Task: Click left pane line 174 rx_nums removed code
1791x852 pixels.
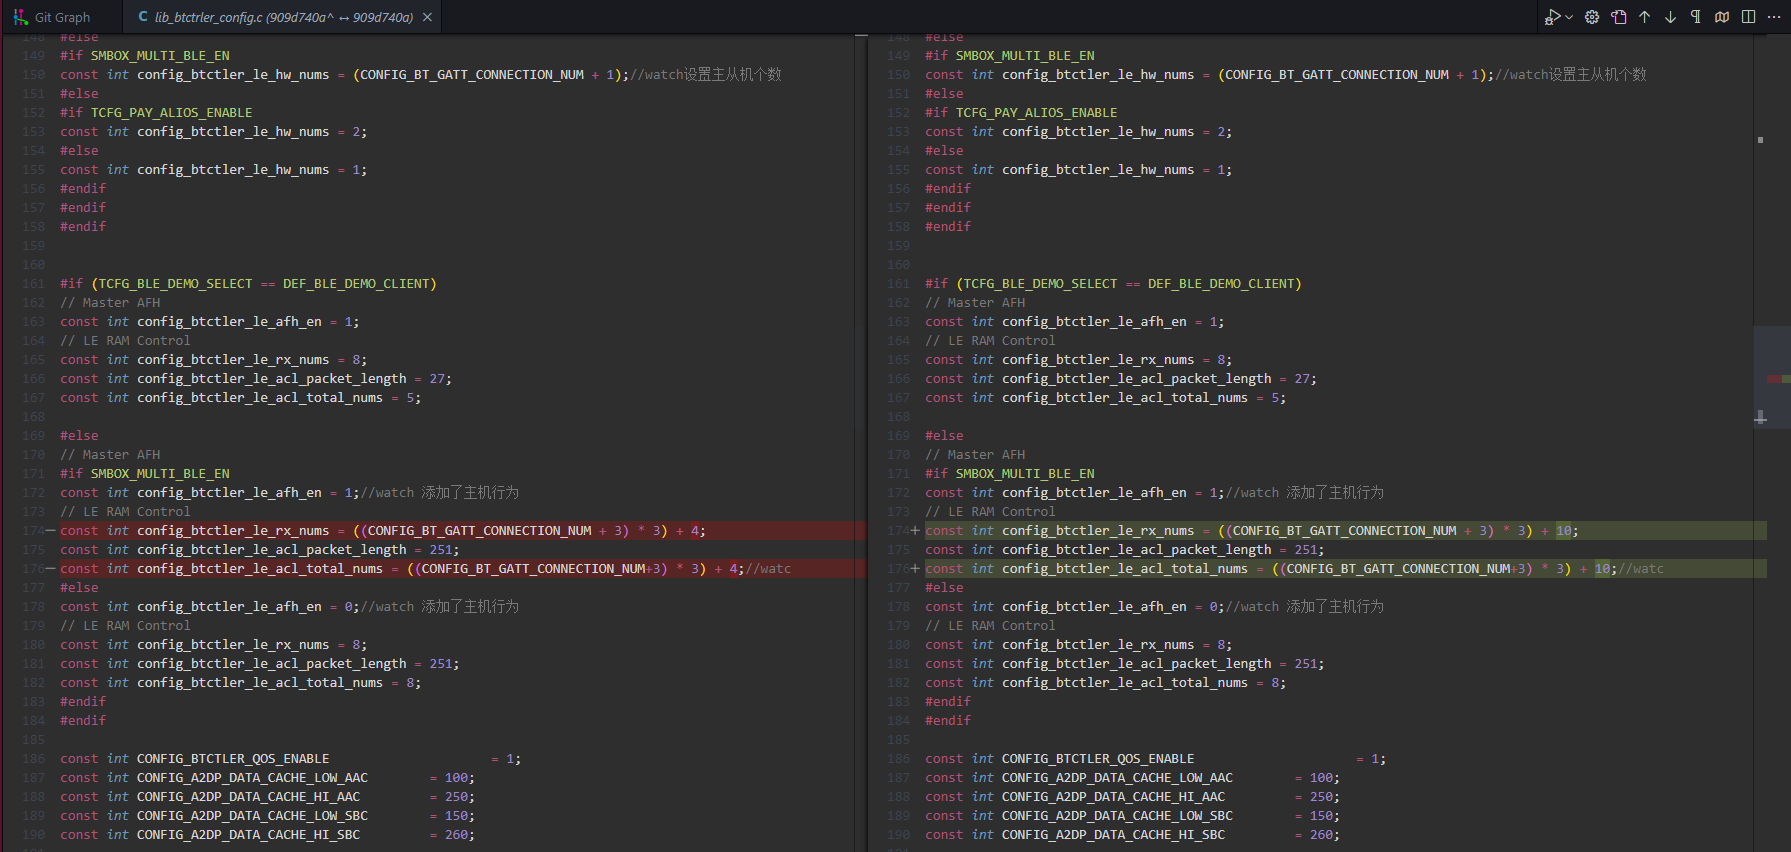Action: [x=383, y=531]
